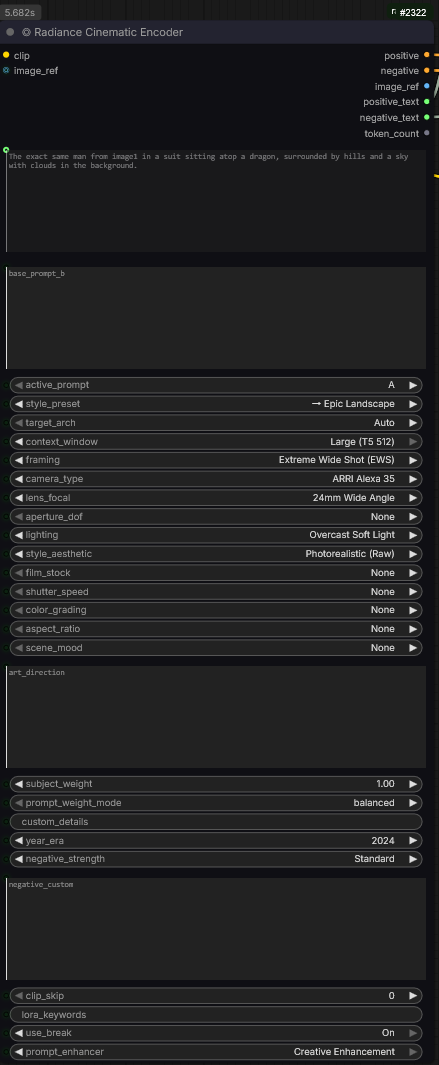Click the custom_details text field
This screenshot has height=1065, width=439.
(x=216, y=822)
